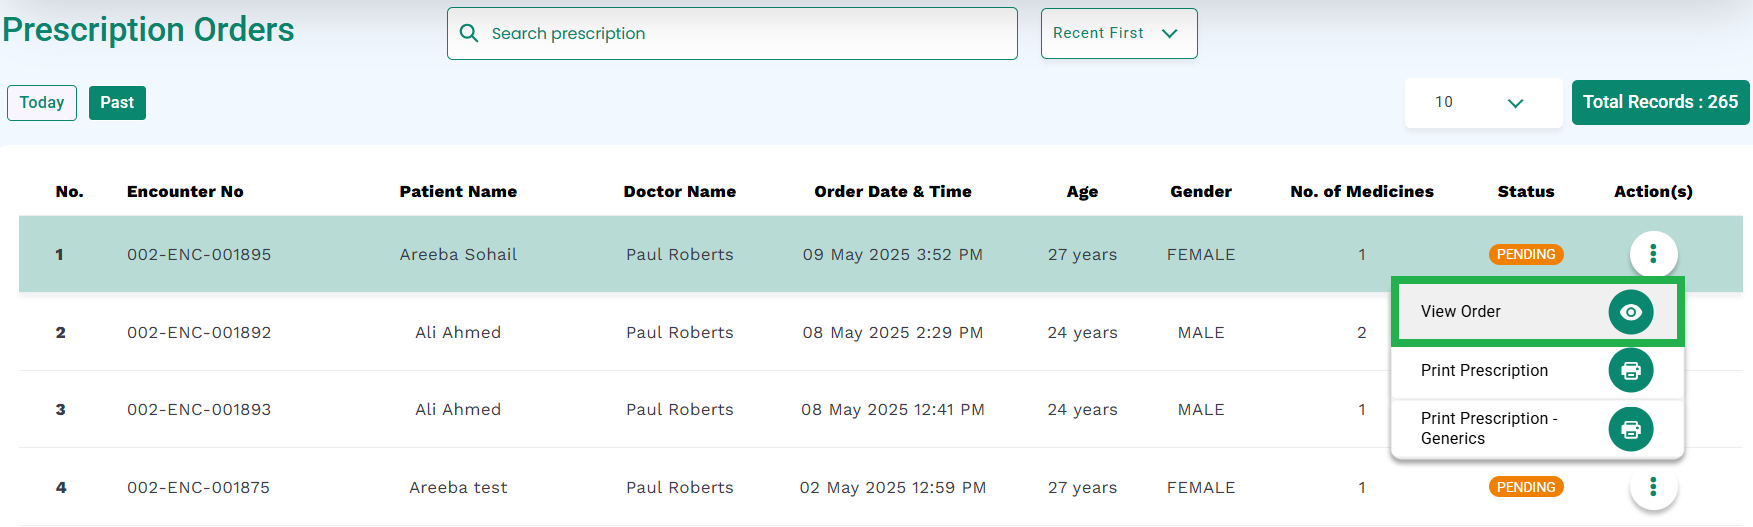Open the three-dot actions menu for Areeba Sohail
Viewport: 1753px width, 527px height.
pyautogui.click(x=1653, y=254)
